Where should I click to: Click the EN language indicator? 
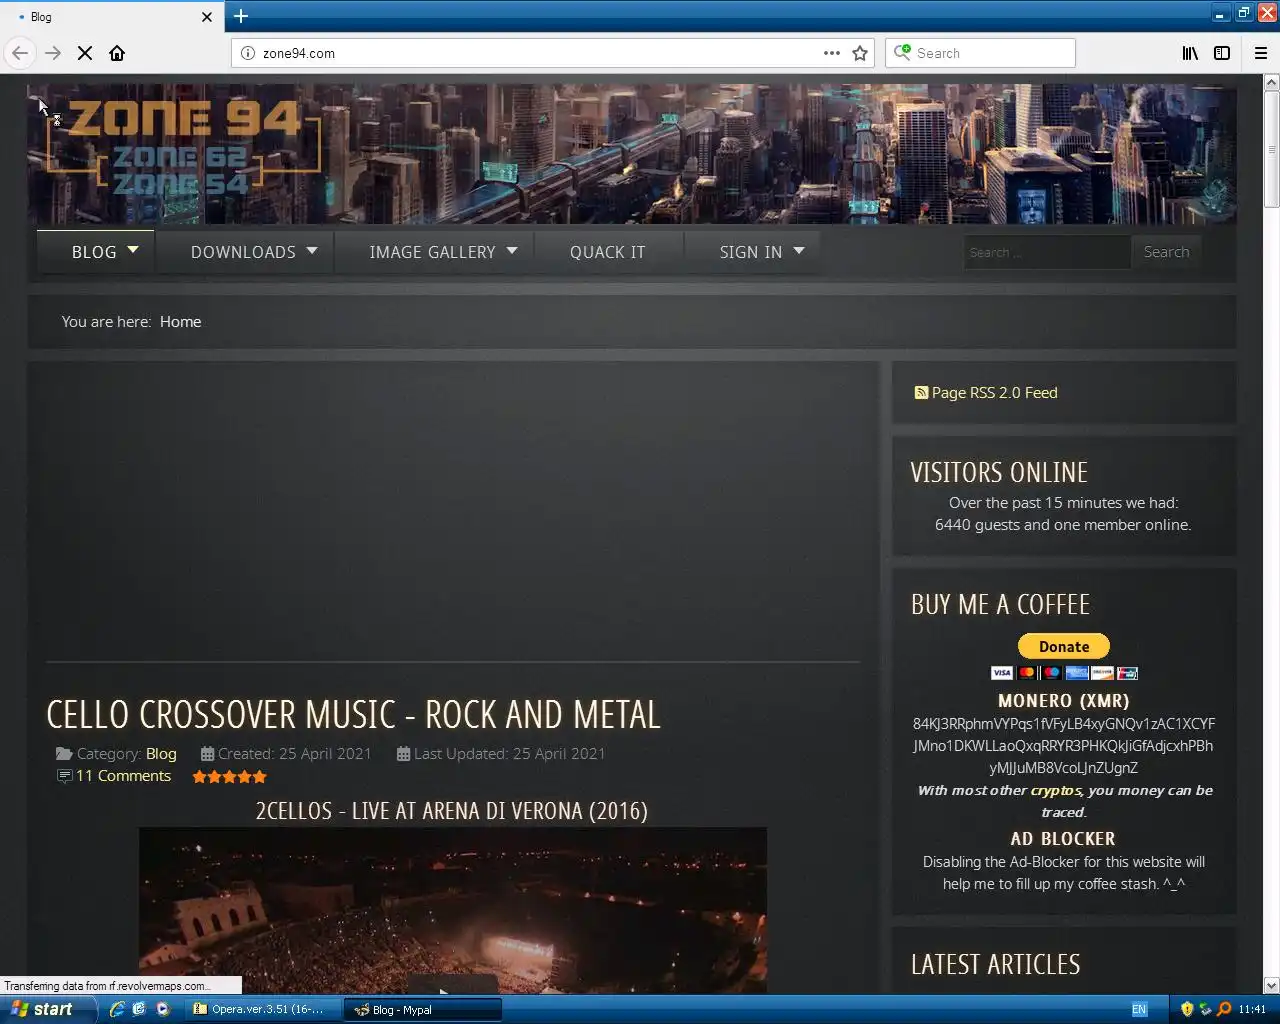pyautogui.click(x=1139, y=1009)
